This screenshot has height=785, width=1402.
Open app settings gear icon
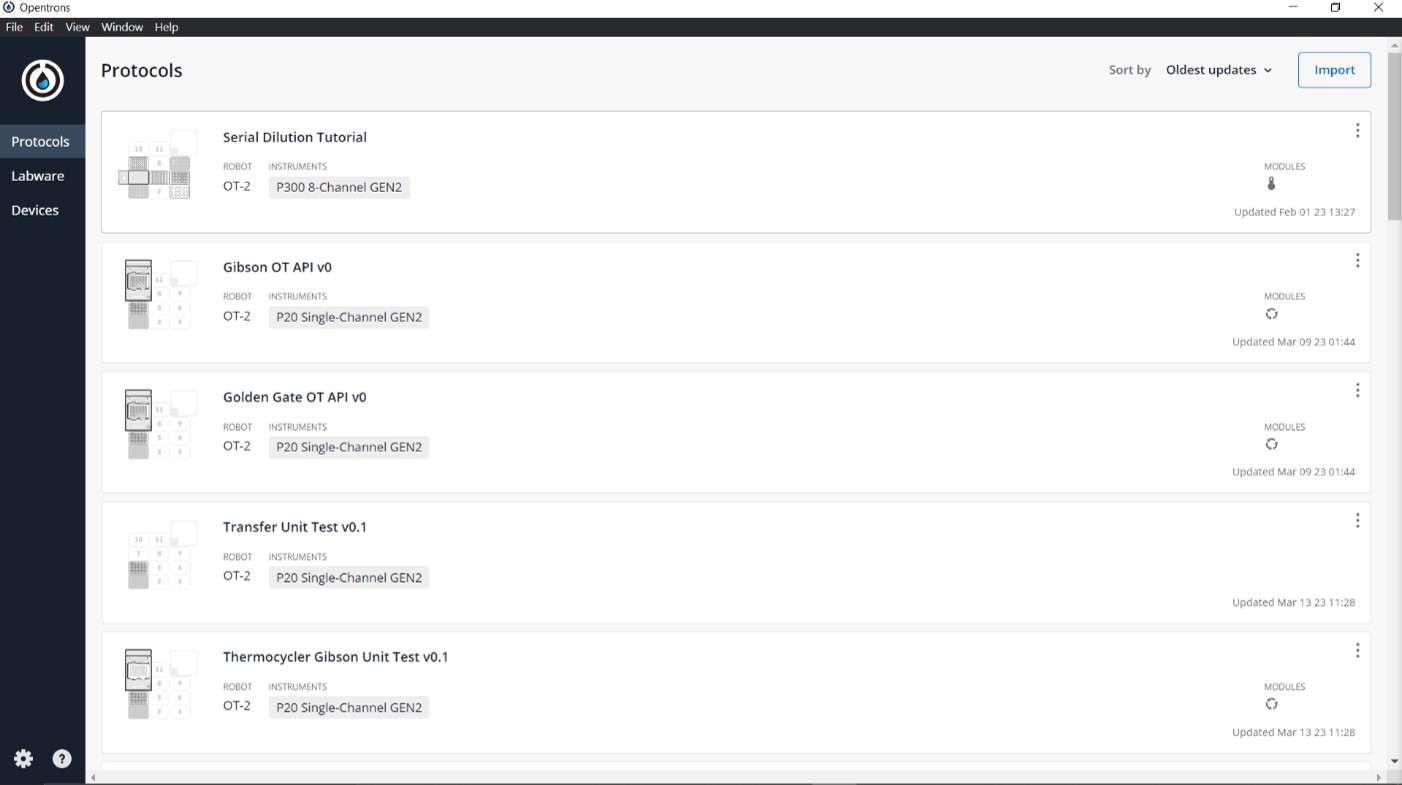pos(24,759)
